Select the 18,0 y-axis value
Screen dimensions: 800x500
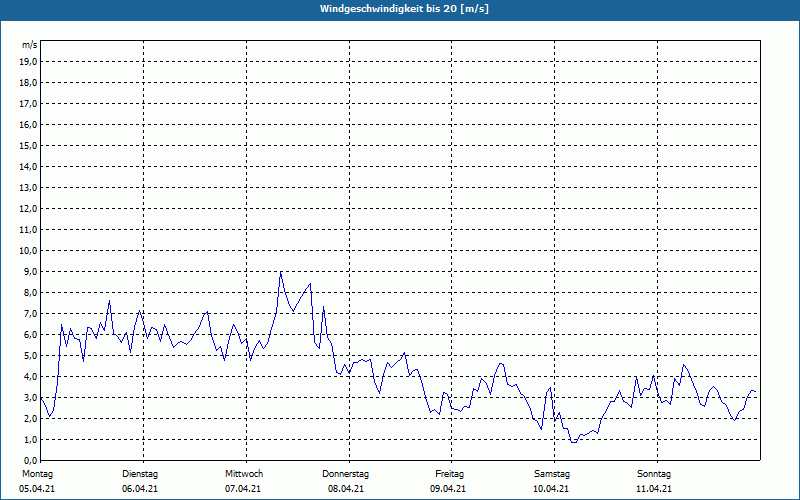(29, 83)
